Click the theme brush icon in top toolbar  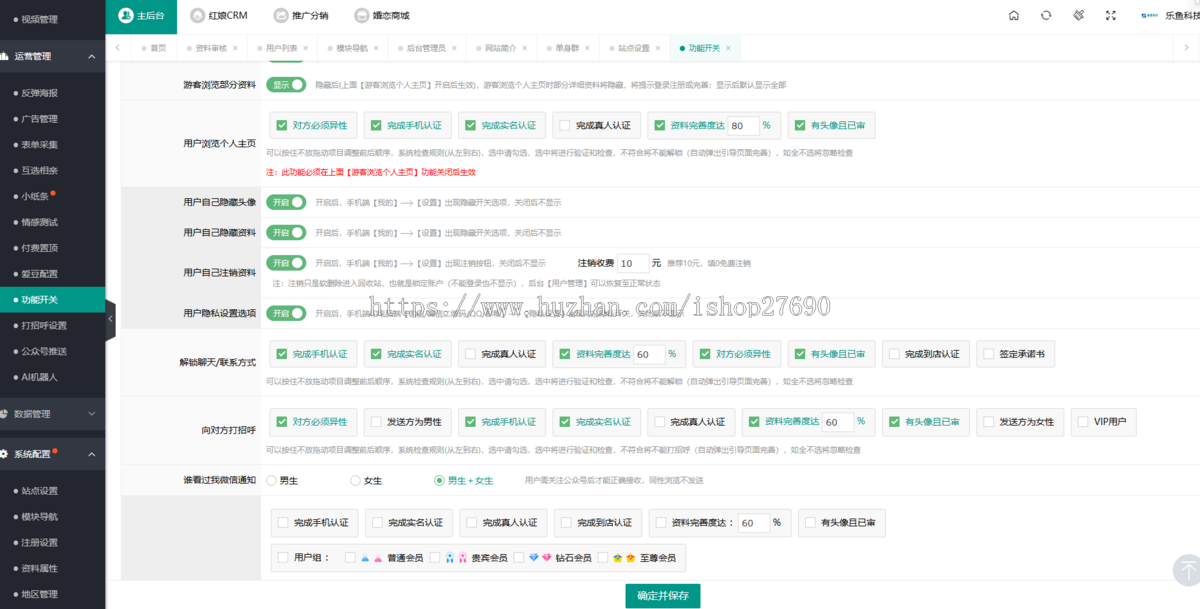click(x=1079, y=16)
